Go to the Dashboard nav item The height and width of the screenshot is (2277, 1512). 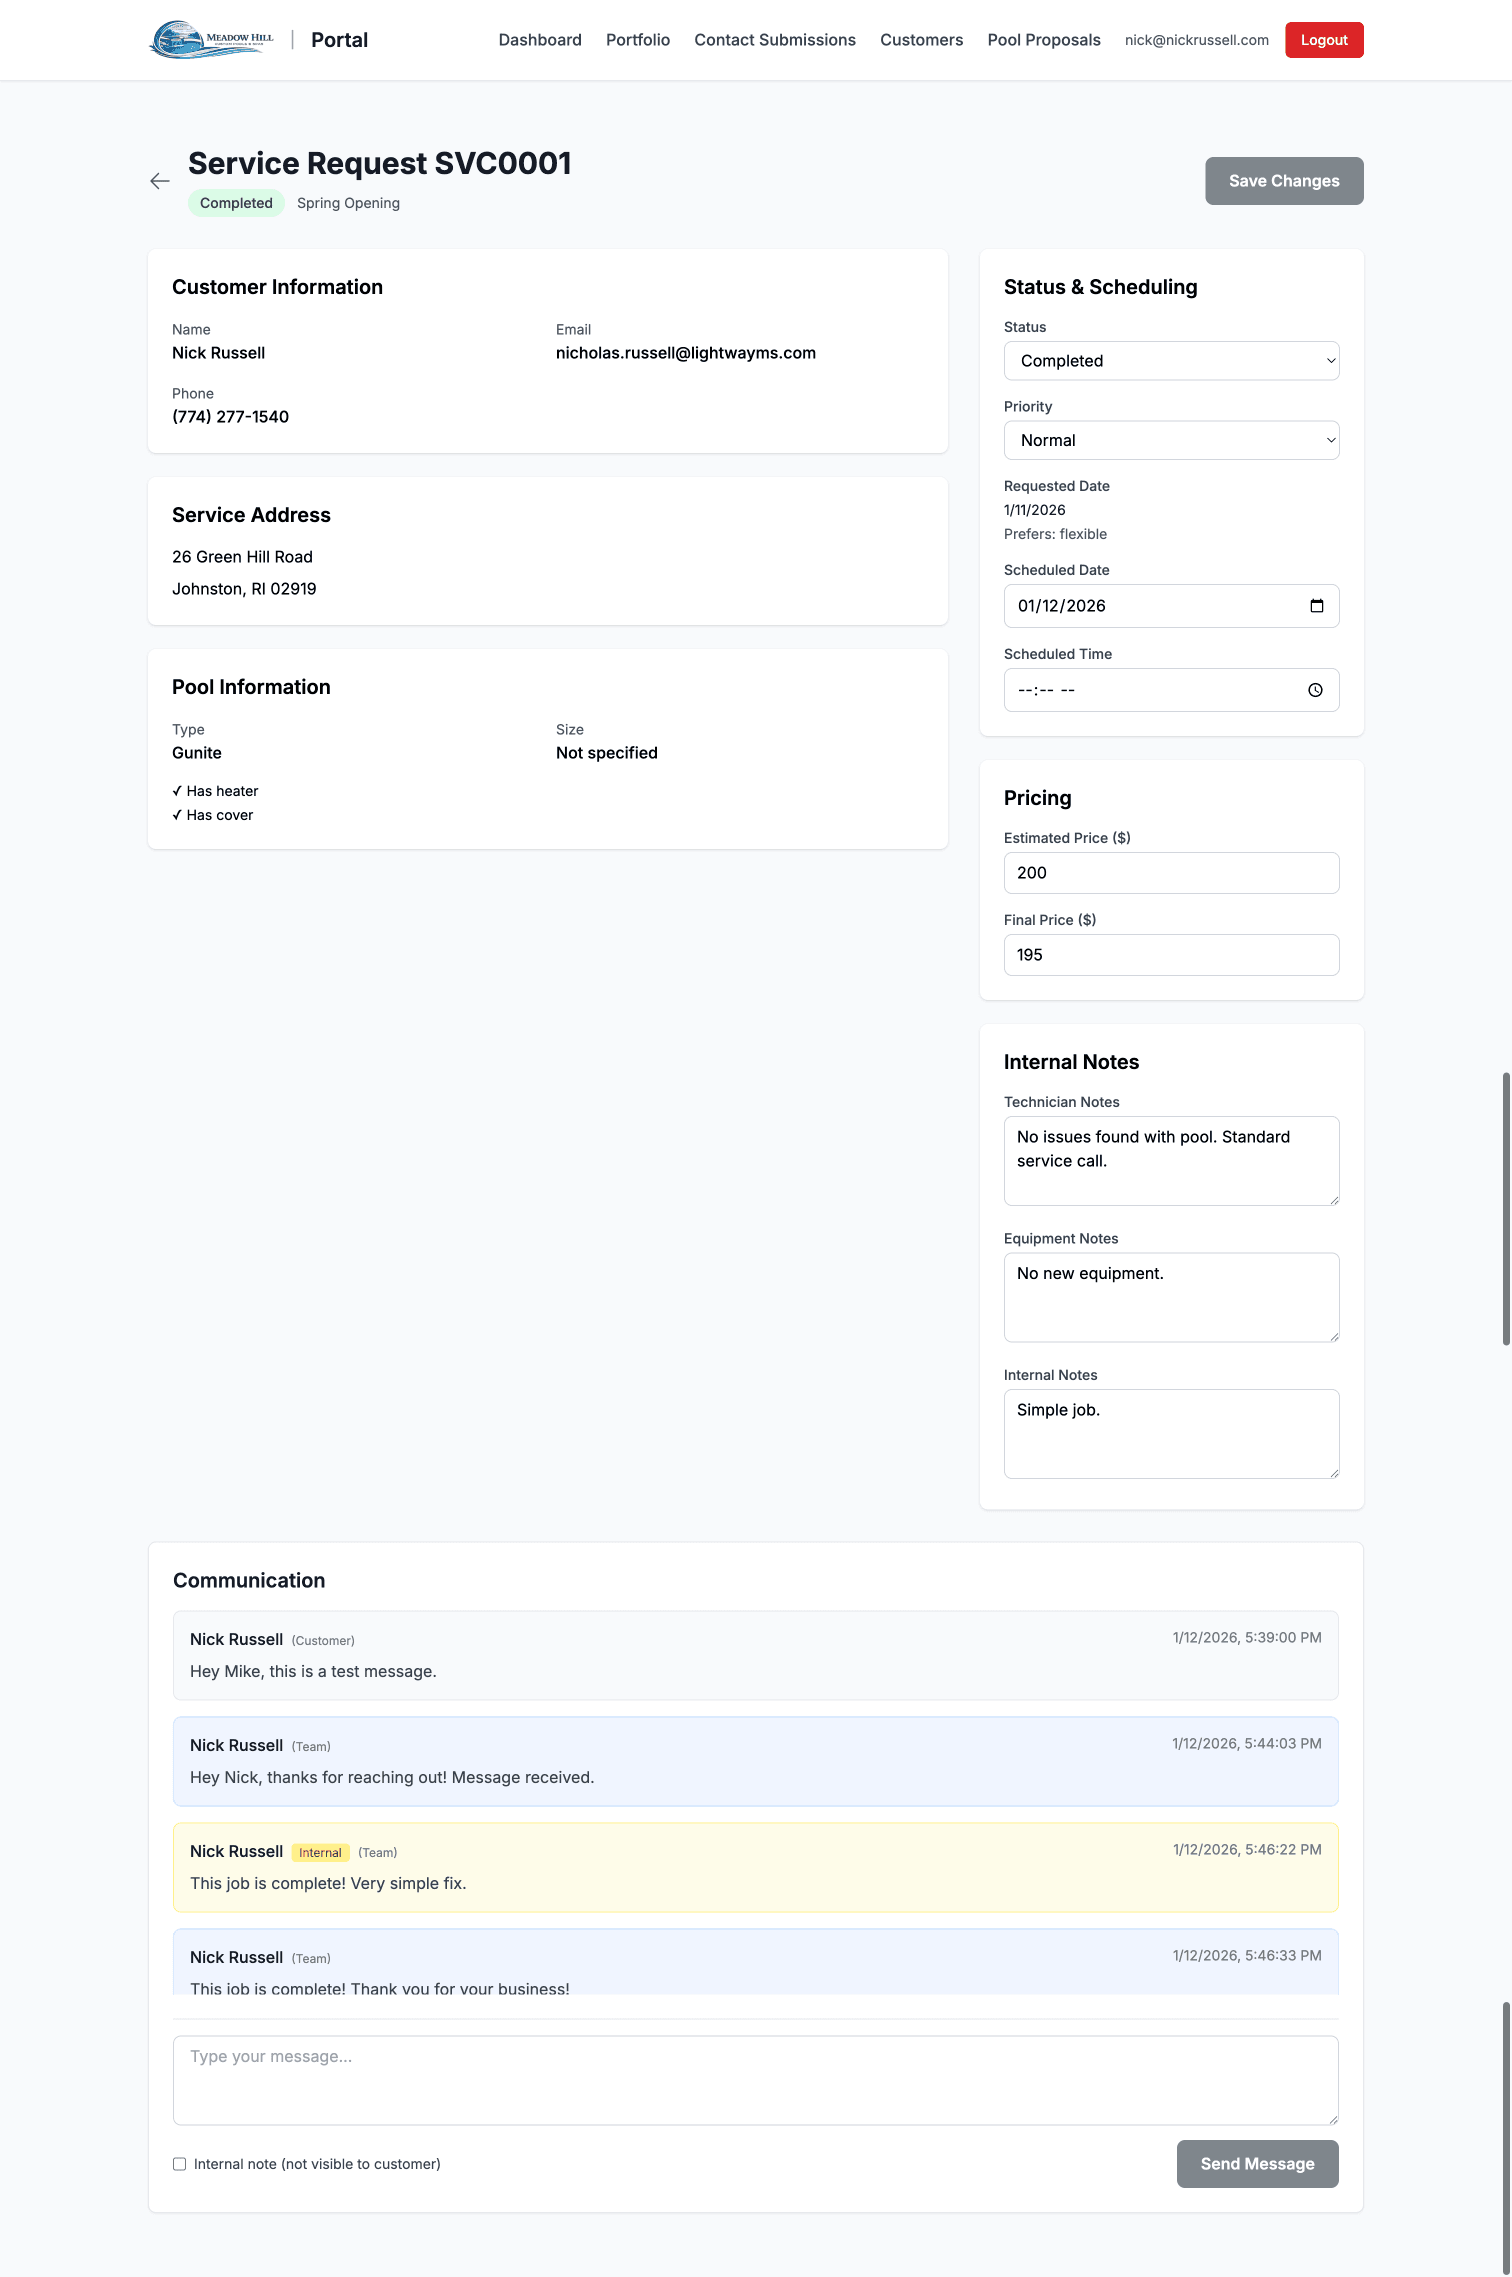tap(540, 40)
